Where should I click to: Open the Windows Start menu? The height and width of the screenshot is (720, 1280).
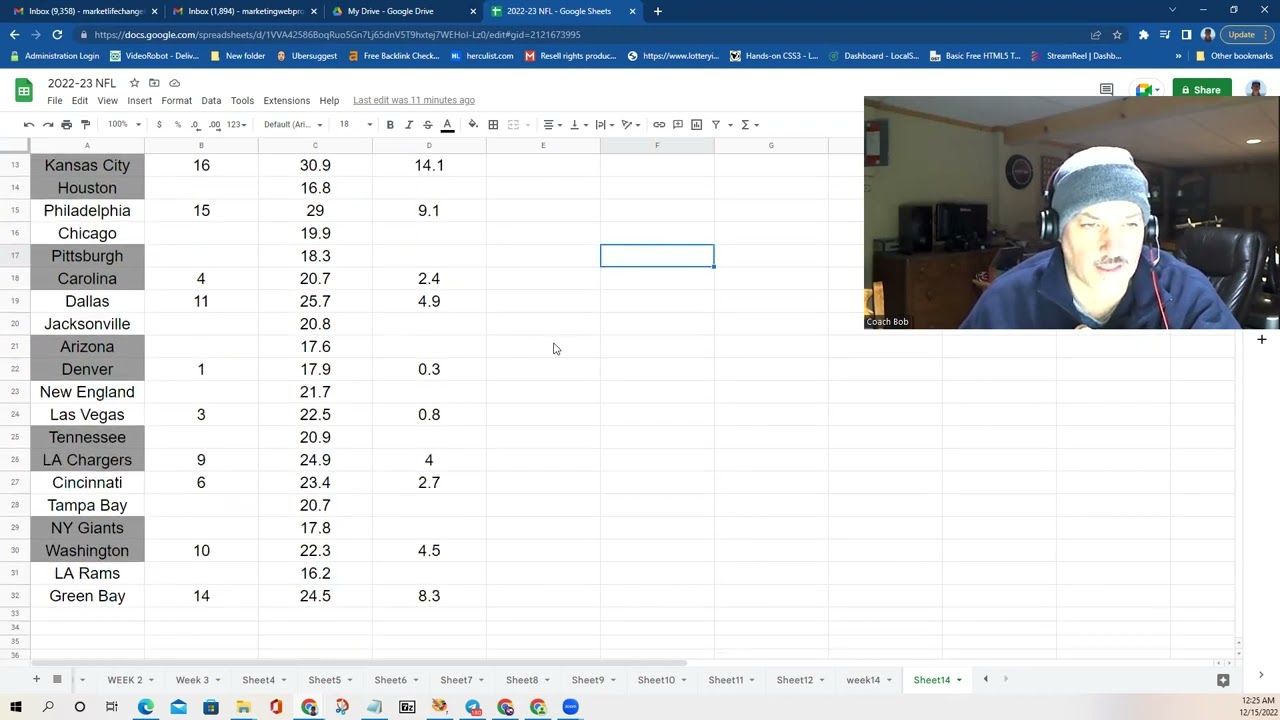click(15, 707)
